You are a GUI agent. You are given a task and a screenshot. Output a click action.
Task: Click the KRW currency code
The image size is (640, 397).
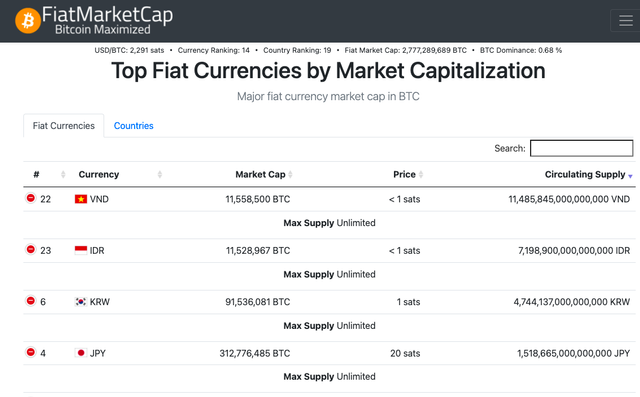pyautogui.click(x=100, y=302)
